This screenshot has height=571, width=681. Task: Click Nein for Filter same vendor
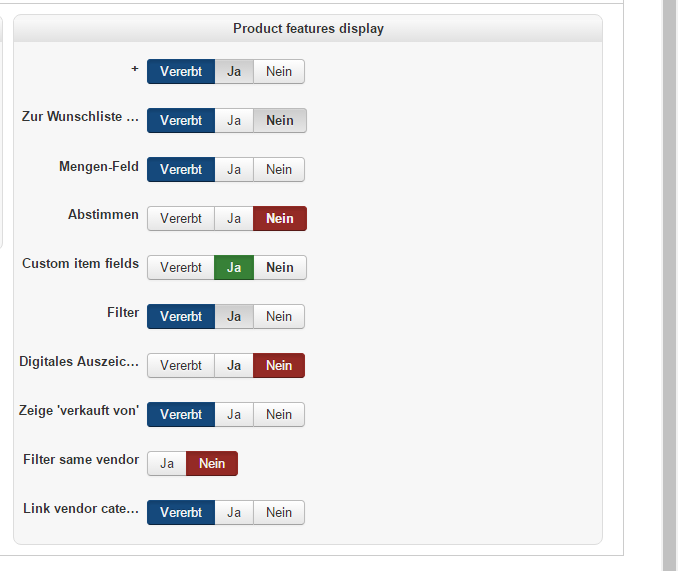point(212,464)
